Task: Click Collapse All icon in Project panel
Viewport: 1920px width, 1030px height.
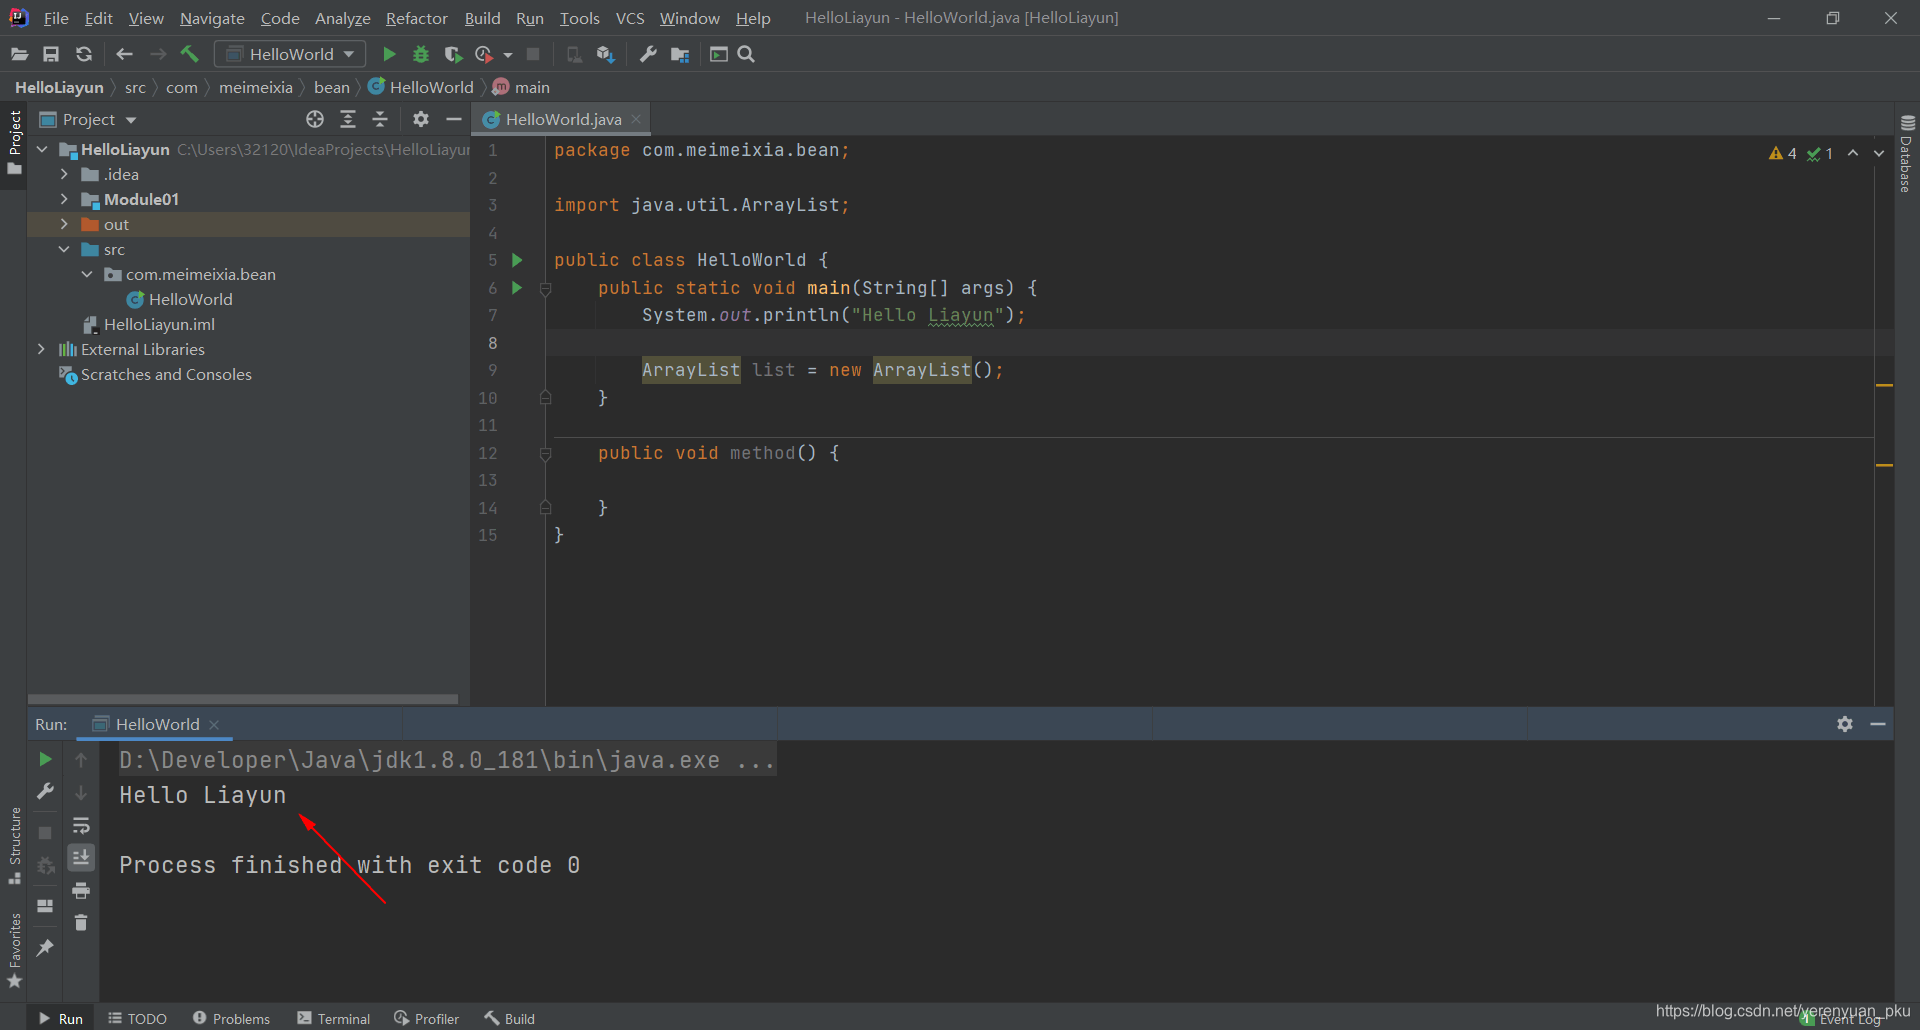Action: [x=380, y=119]
